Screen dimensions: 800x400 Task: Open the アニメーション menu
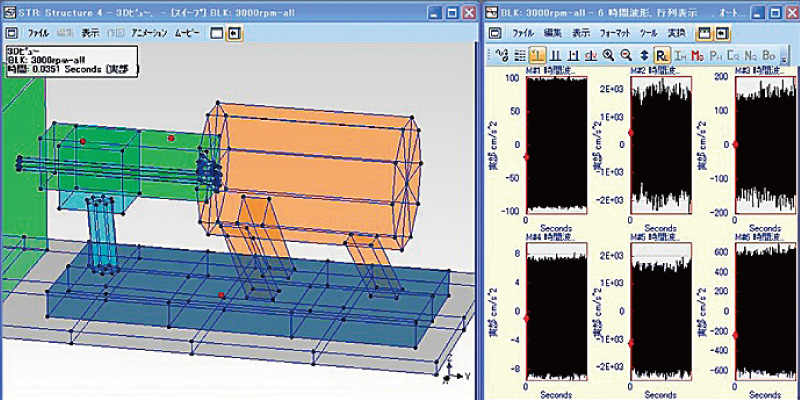(x=149, y=33)
